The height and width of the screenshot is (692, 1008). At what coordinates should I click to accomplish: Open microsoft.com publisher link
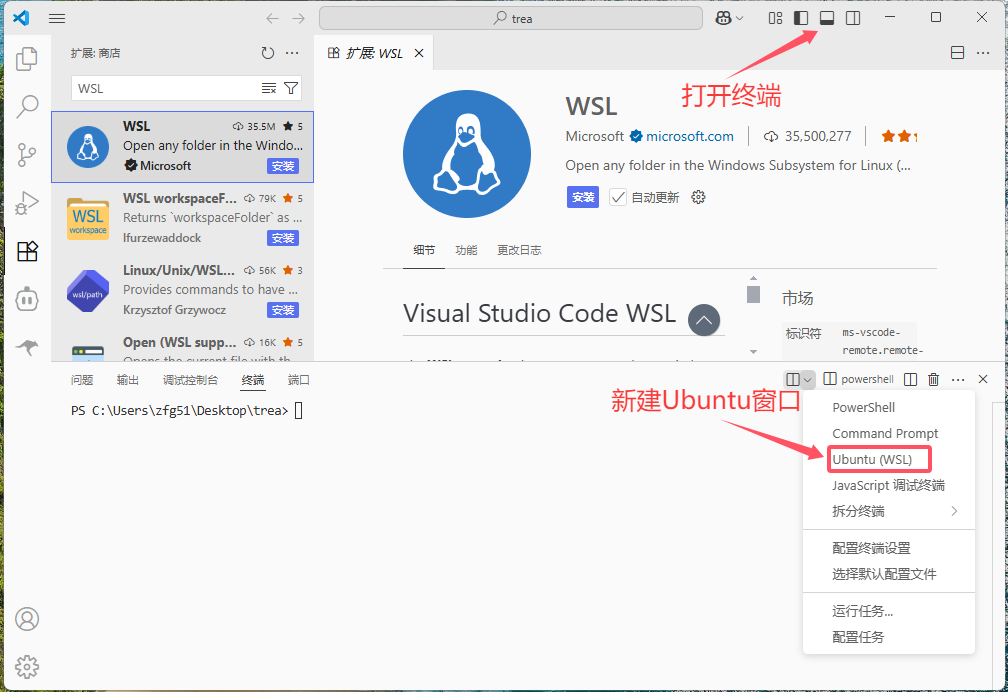click(x=690, y=136)
